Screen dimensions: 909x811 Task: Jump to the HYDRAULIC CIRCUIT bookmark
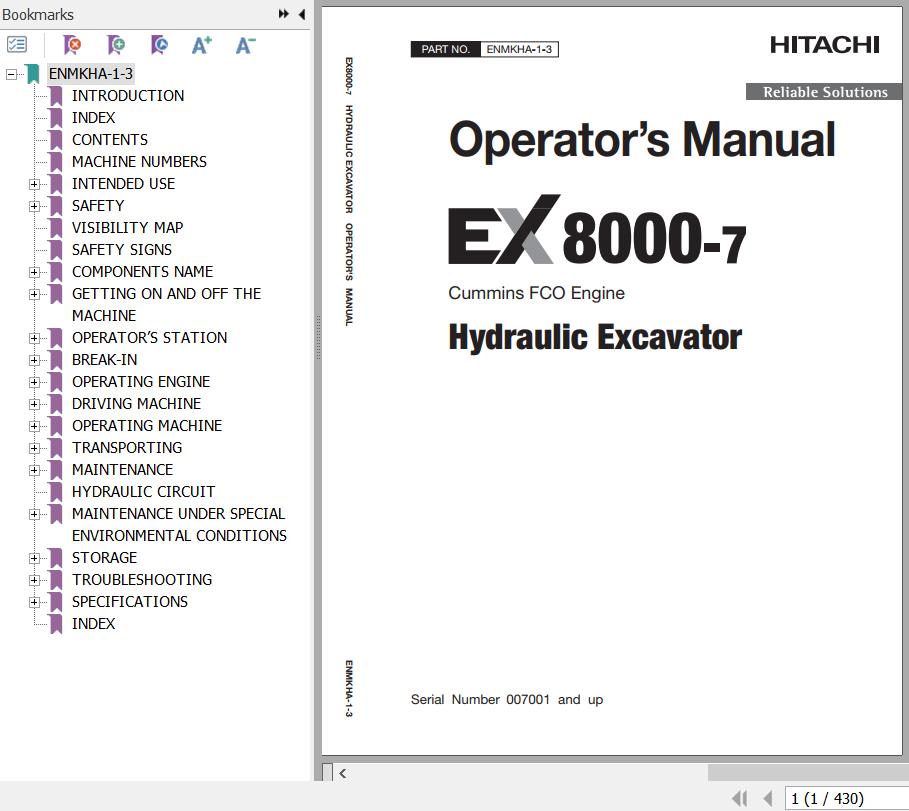[143, 492]
